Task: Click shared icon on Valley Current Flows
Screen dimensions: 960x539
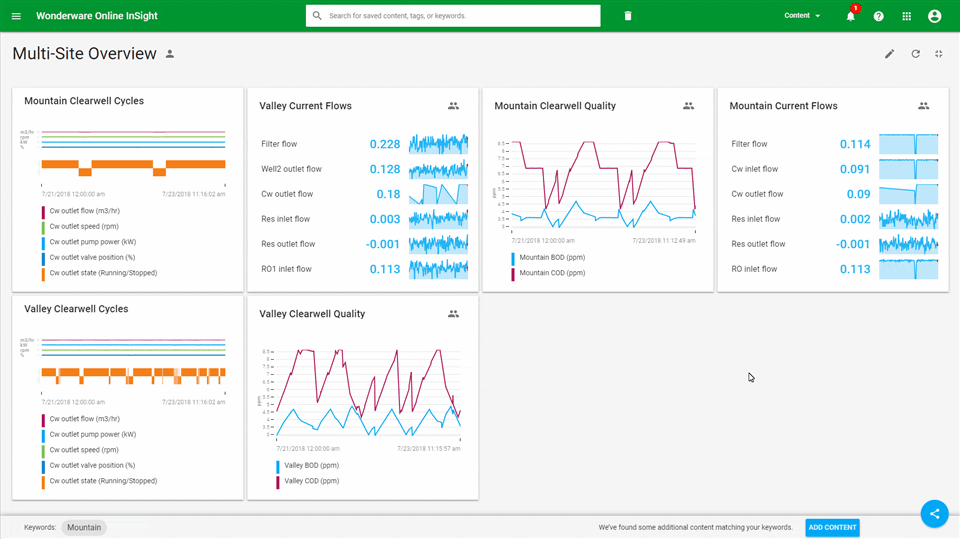Action: click(x=453, y=106)
